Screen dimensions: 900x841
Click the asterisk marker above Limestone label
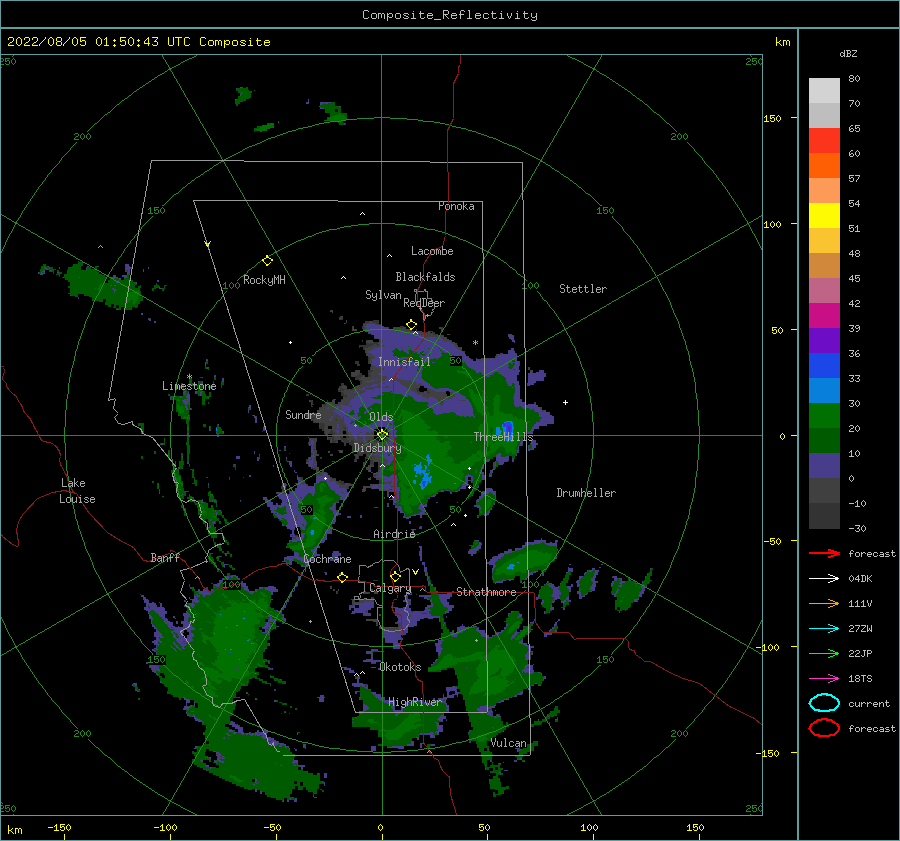(x=189, y=377)
